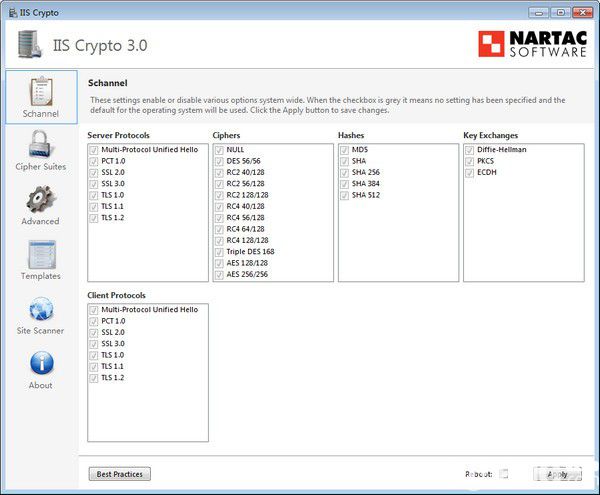
Task: Toggle Client Protocols PCT 1.0 checkbox
Action: click(x=94, y=321)
